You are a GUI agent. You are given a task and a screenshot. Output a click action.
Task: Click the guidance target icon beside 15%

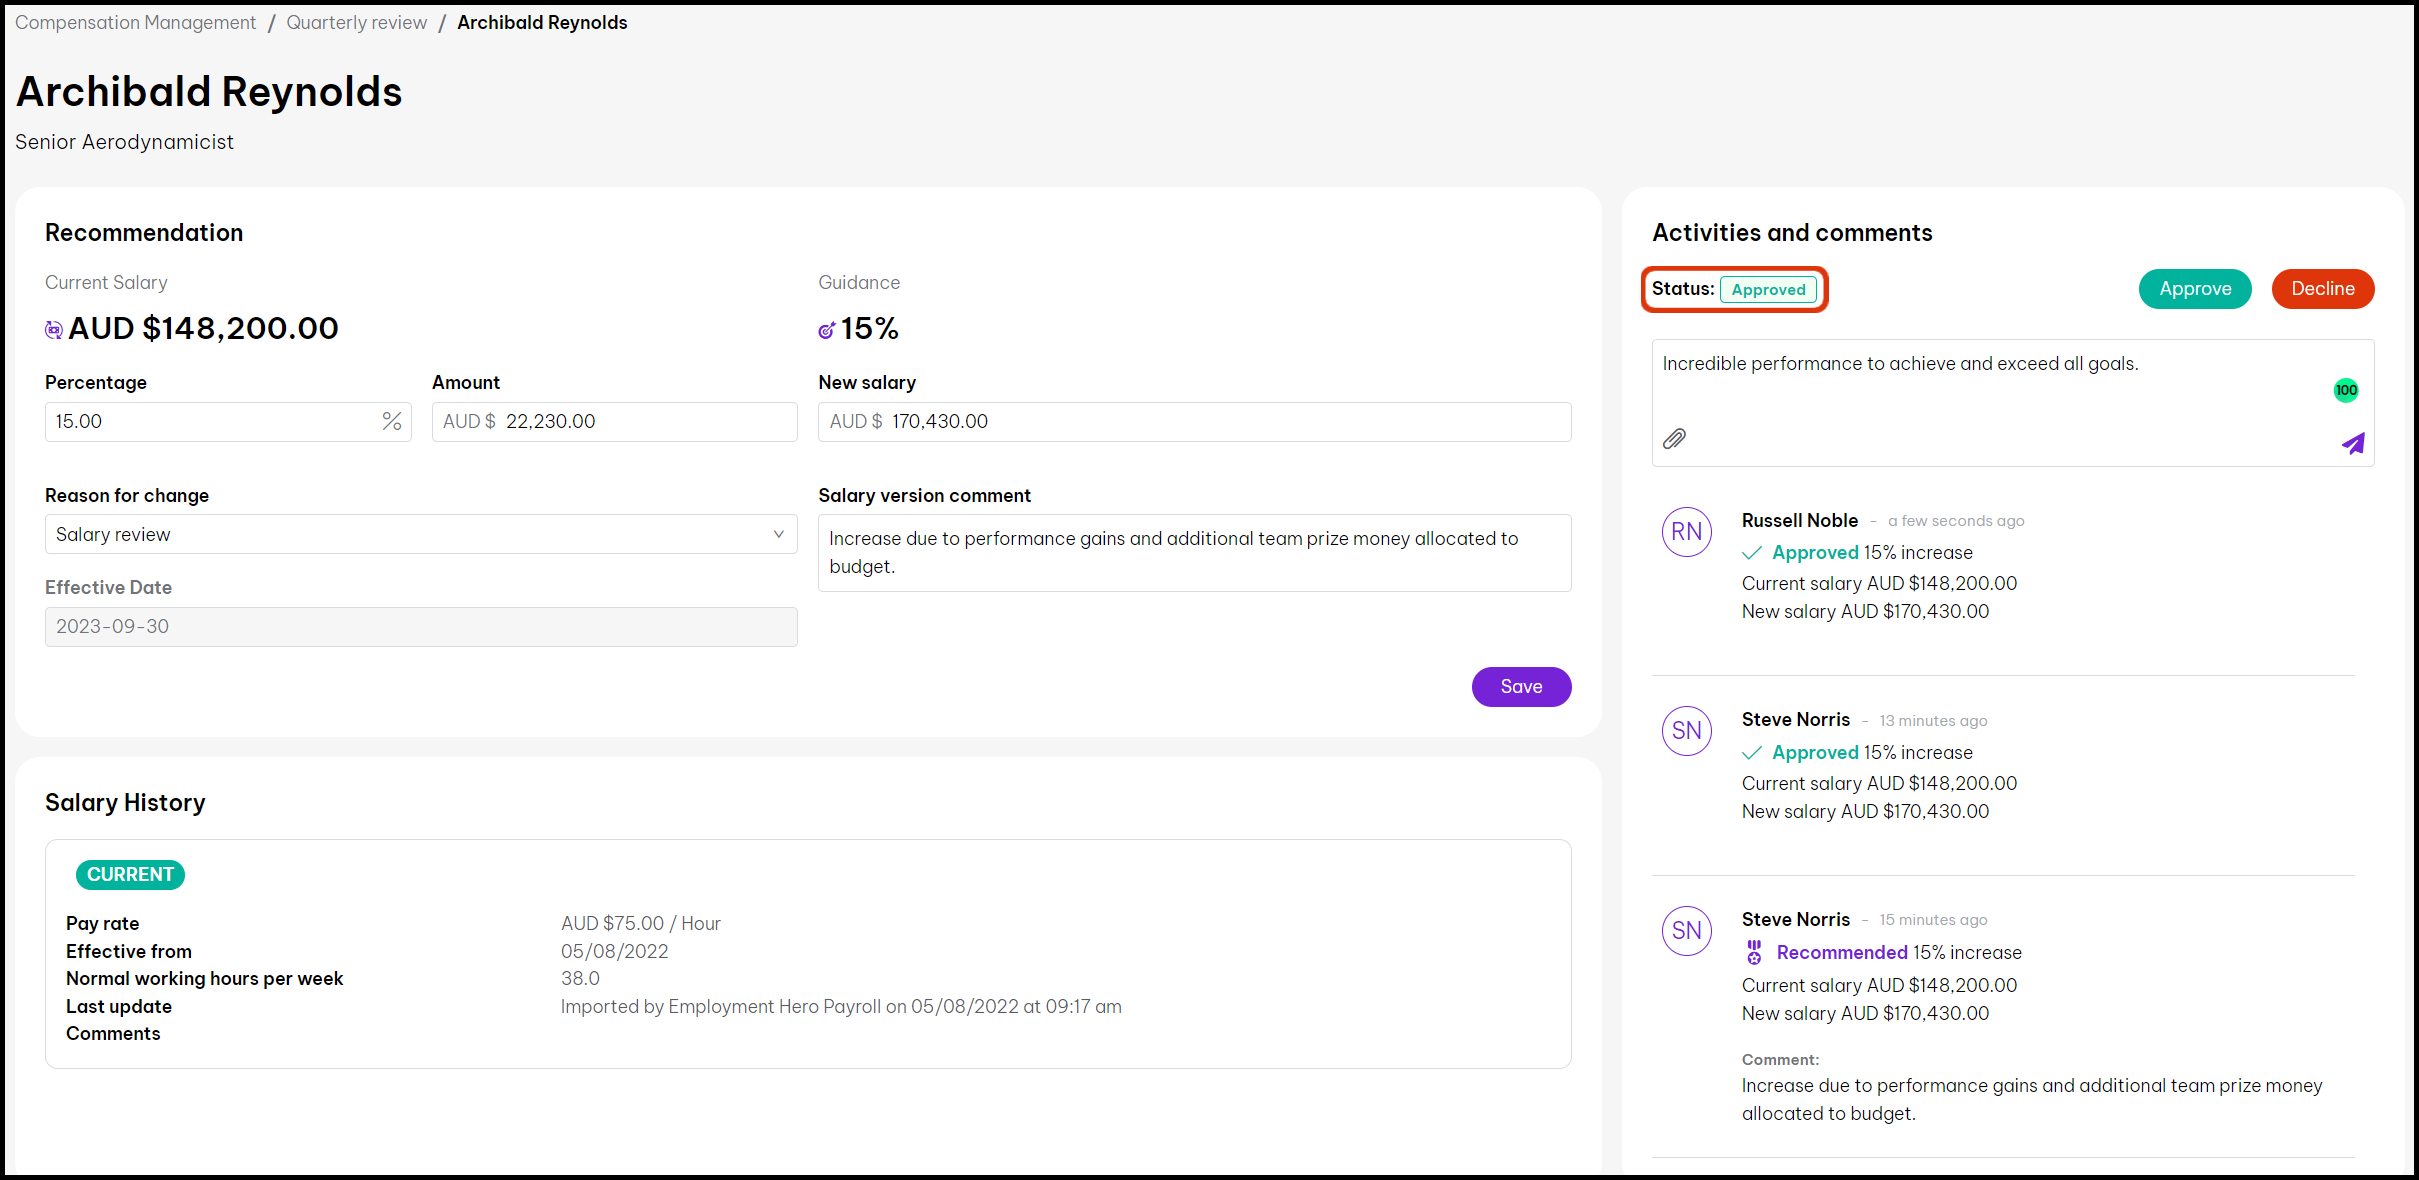pyautogui.click(x=826, y=330)
